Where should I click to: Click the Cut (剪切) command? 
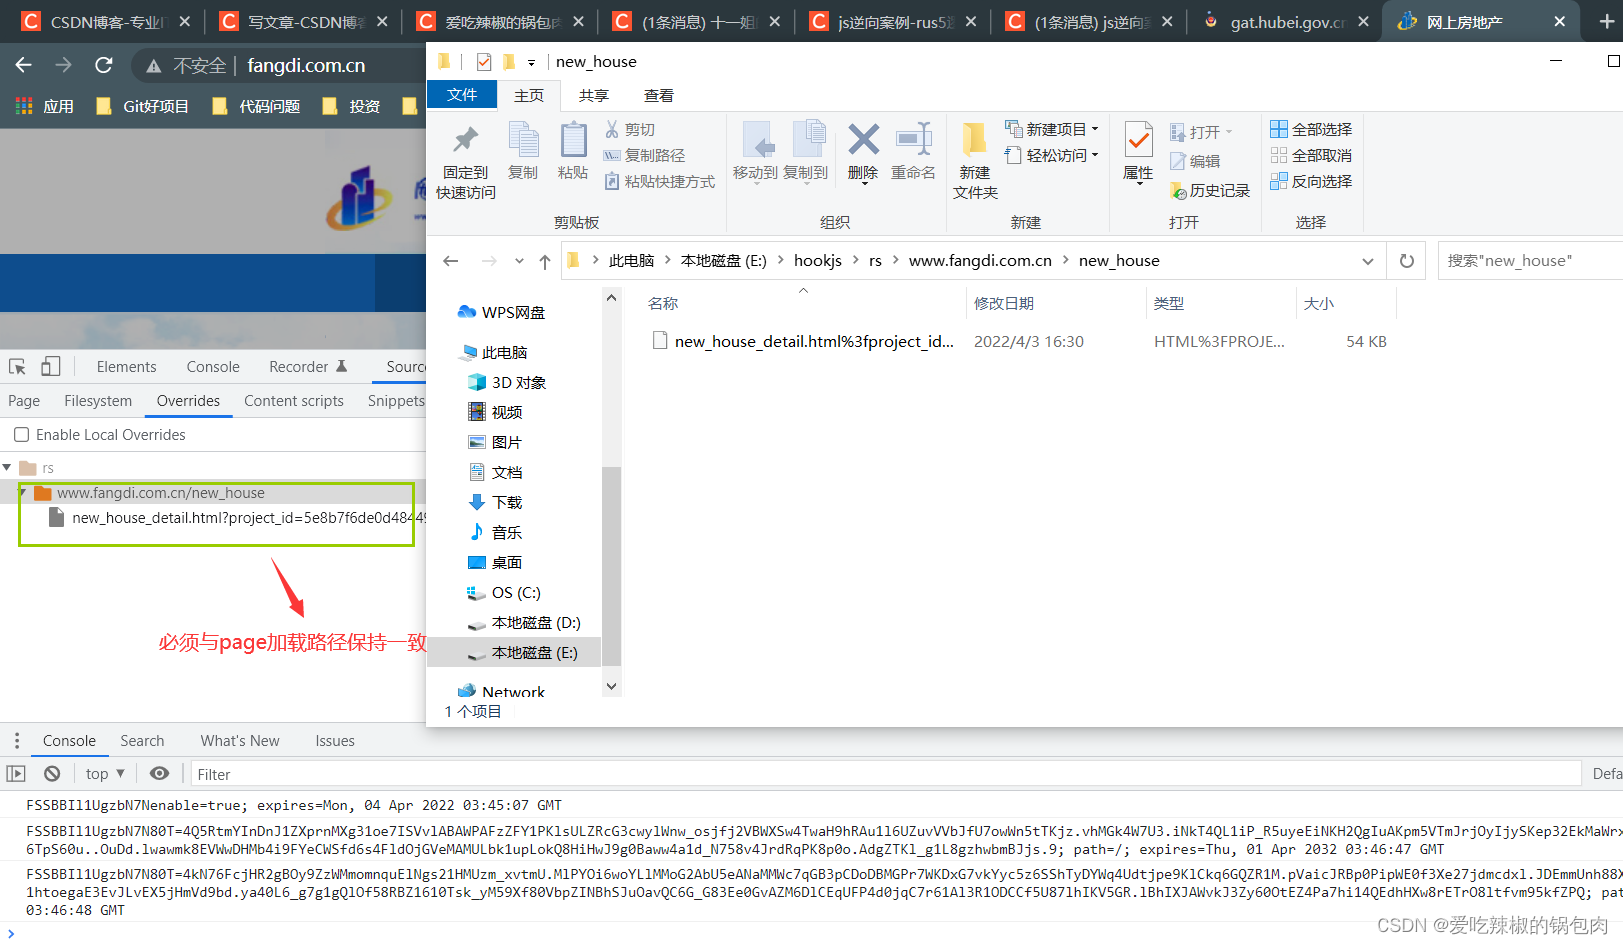point(630,129)
